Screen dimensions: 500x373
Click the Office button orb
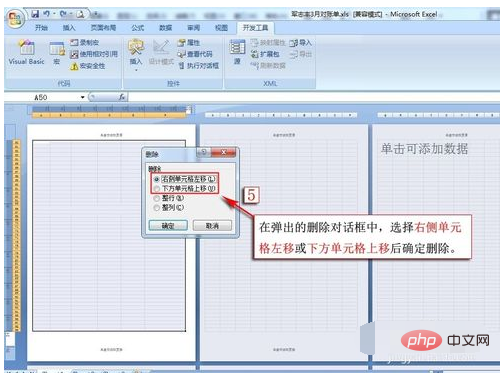tap(15, 19)
